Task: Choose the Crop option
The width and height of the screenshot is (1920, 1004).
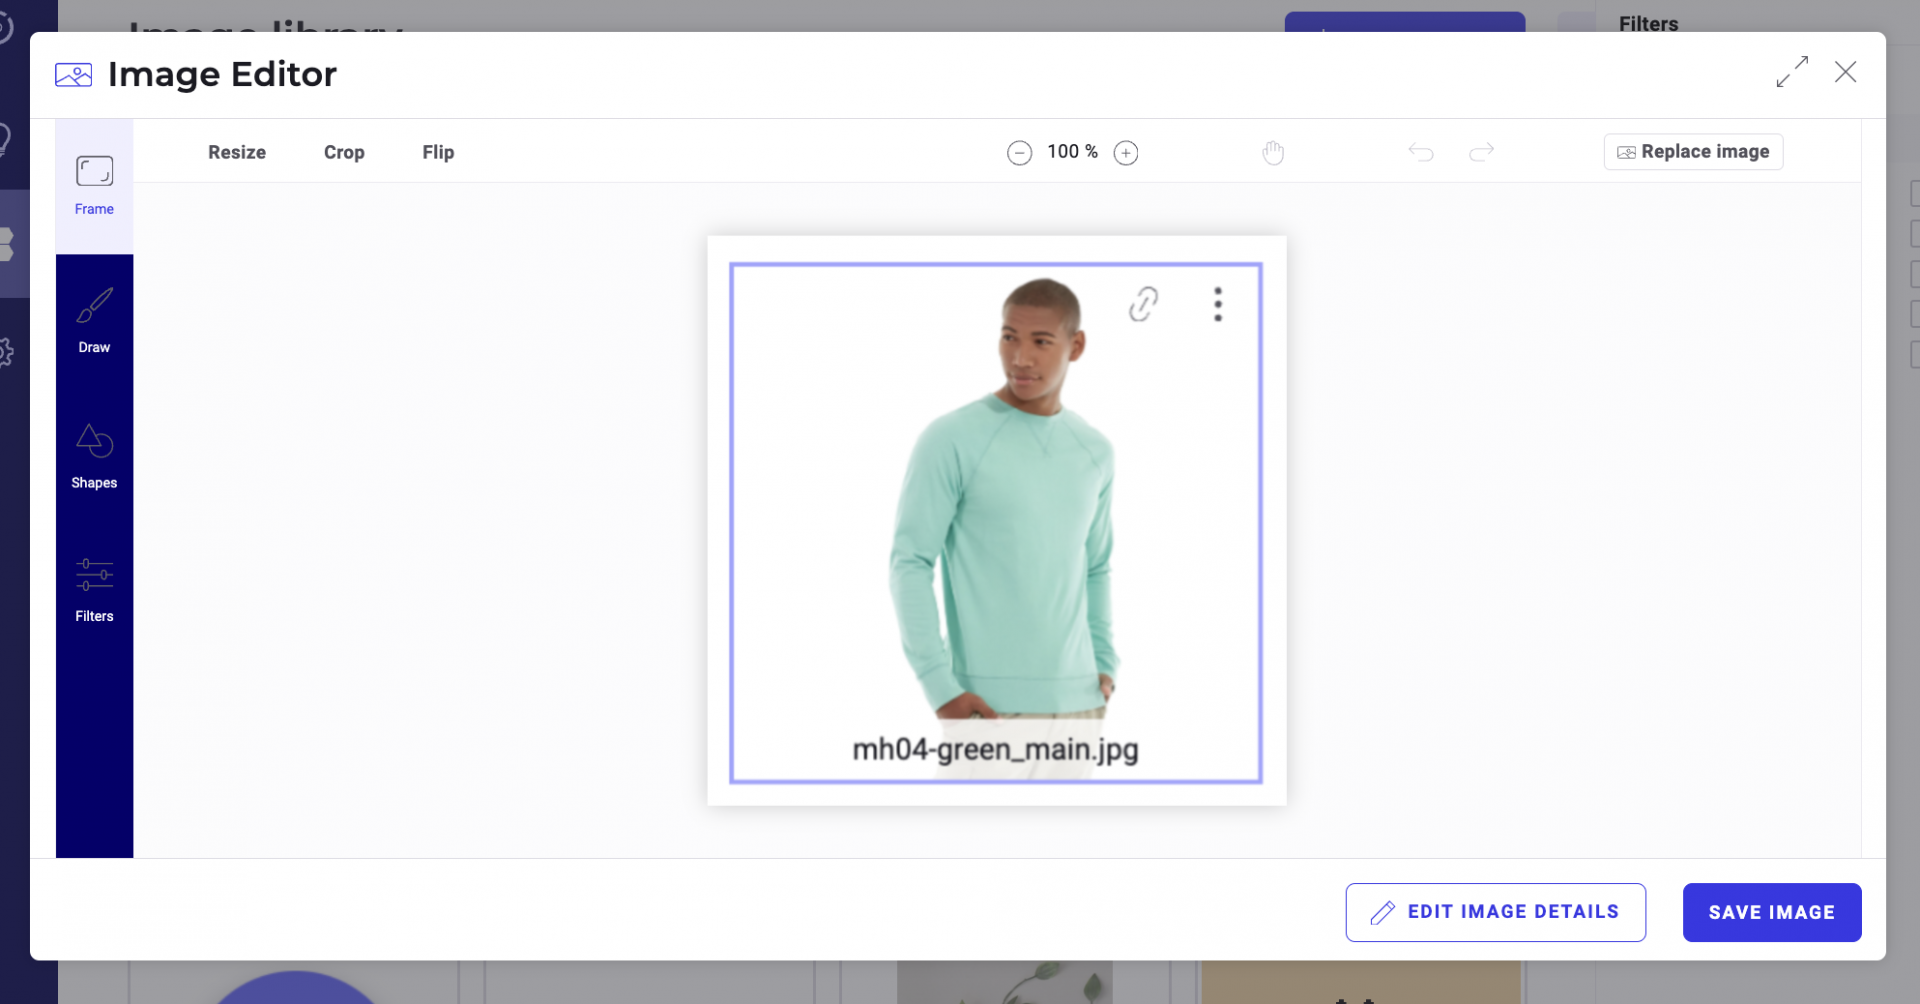Action: pyautogui.click(x=344, y=152)
